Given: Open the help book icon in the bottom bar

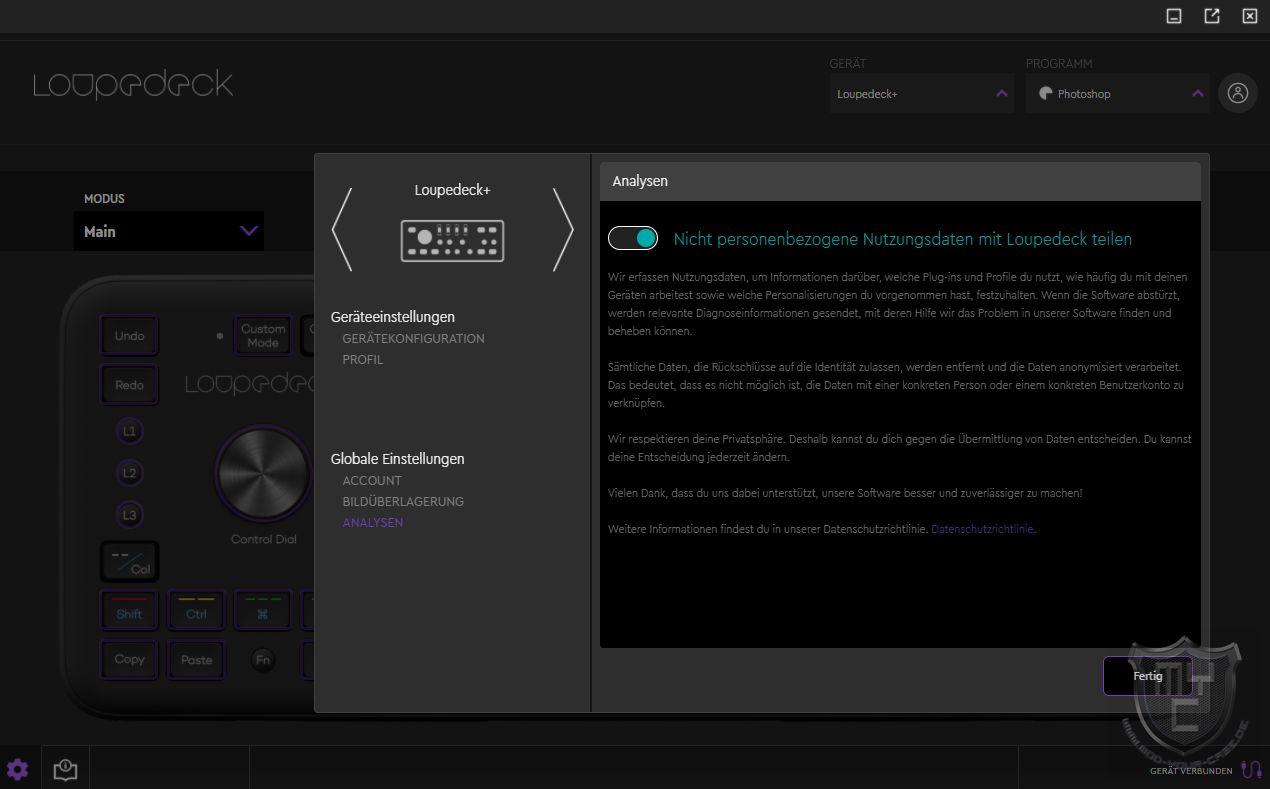Looking at the screenshot, I should [x=65, y=769].
